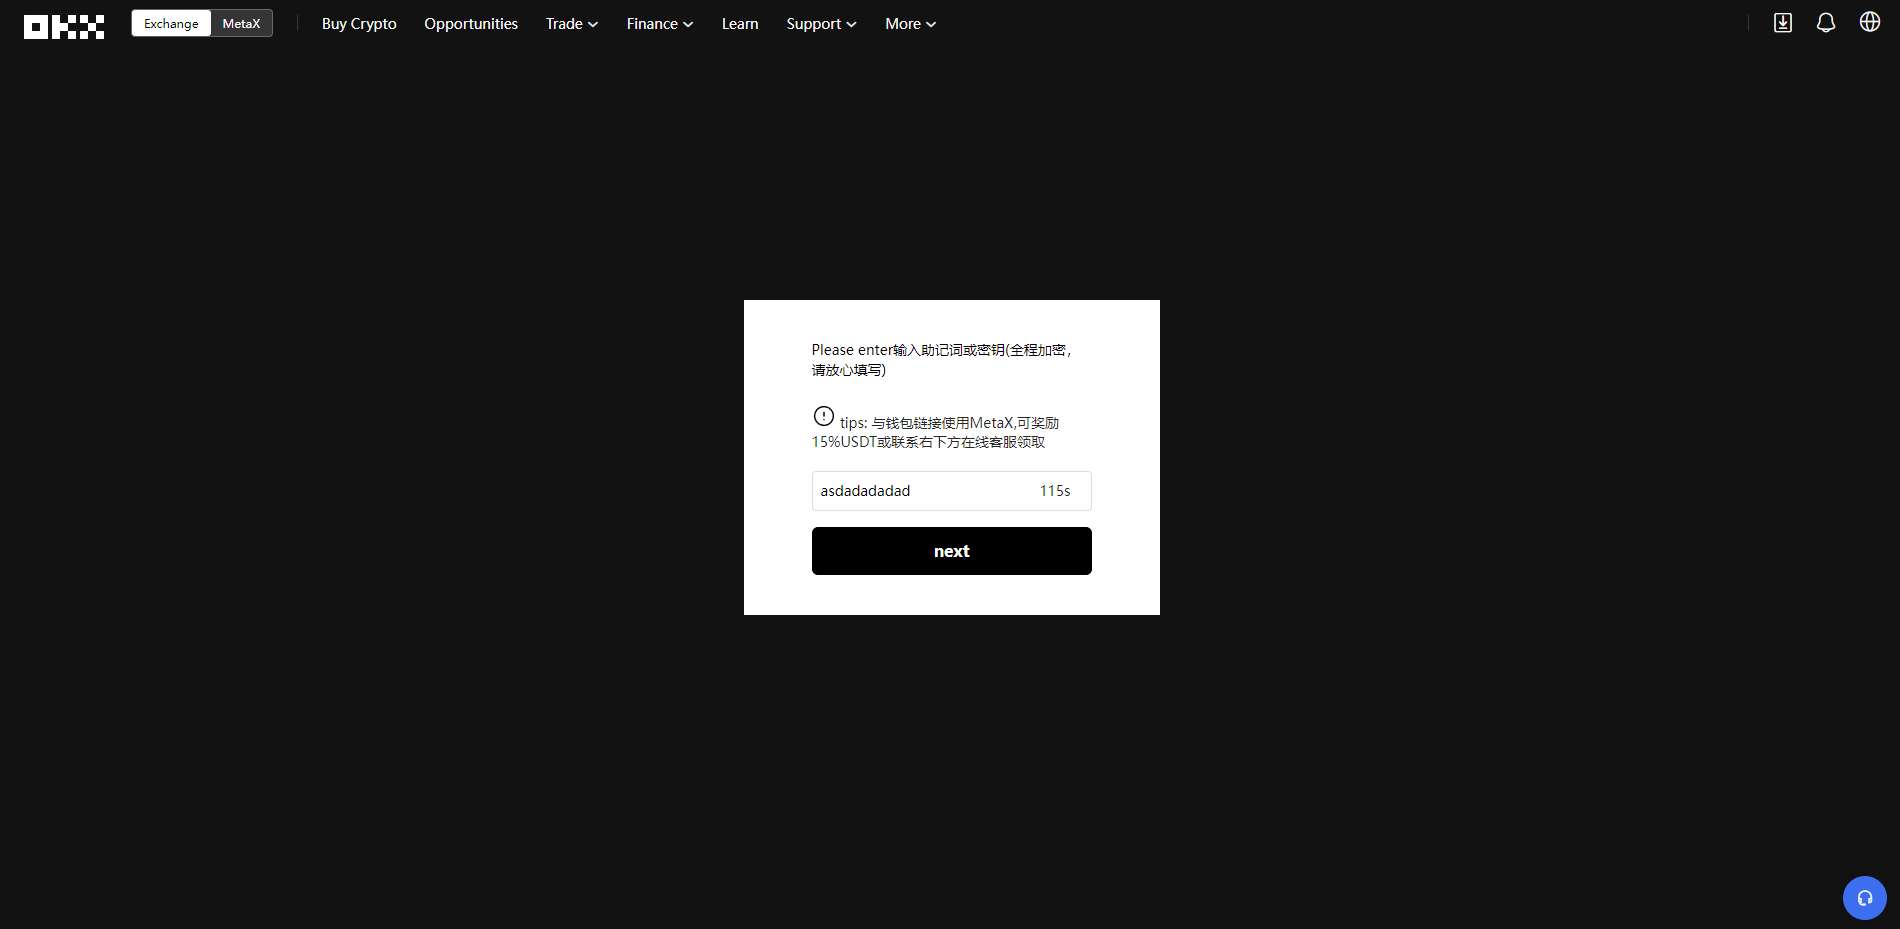Focus the field containing asdadadadad
1900x929 pixels.
920,491
